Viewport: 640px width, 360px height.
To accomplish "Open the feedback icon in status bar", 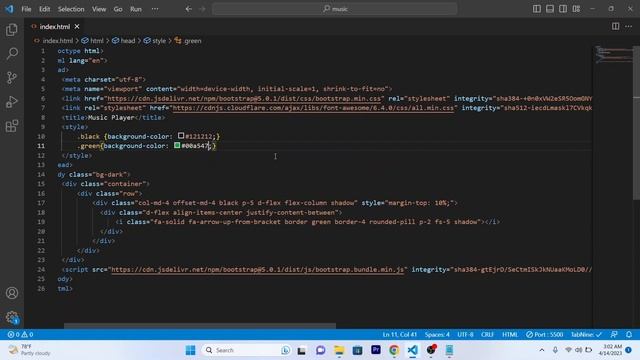I will coord(614,334).
